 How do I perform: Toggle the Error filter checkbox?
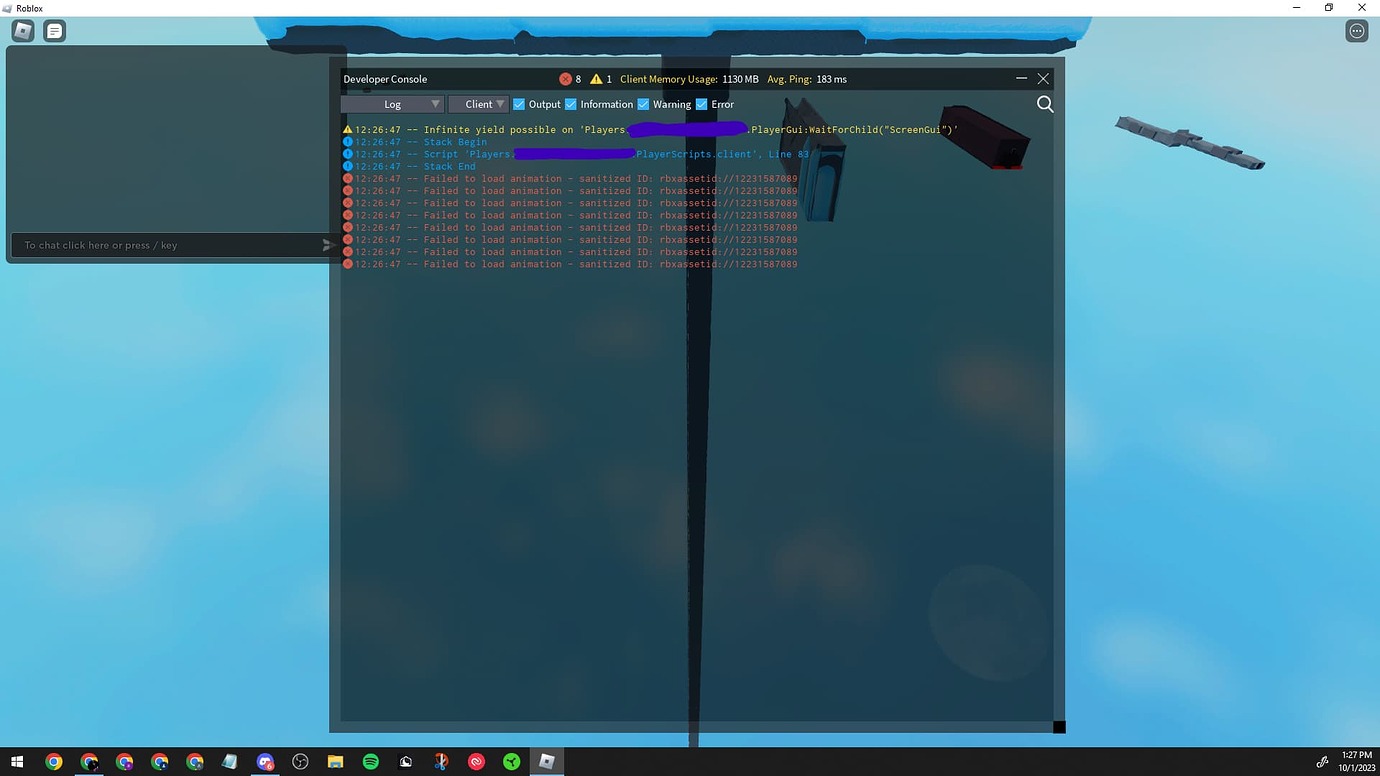(x=701, y=104)
